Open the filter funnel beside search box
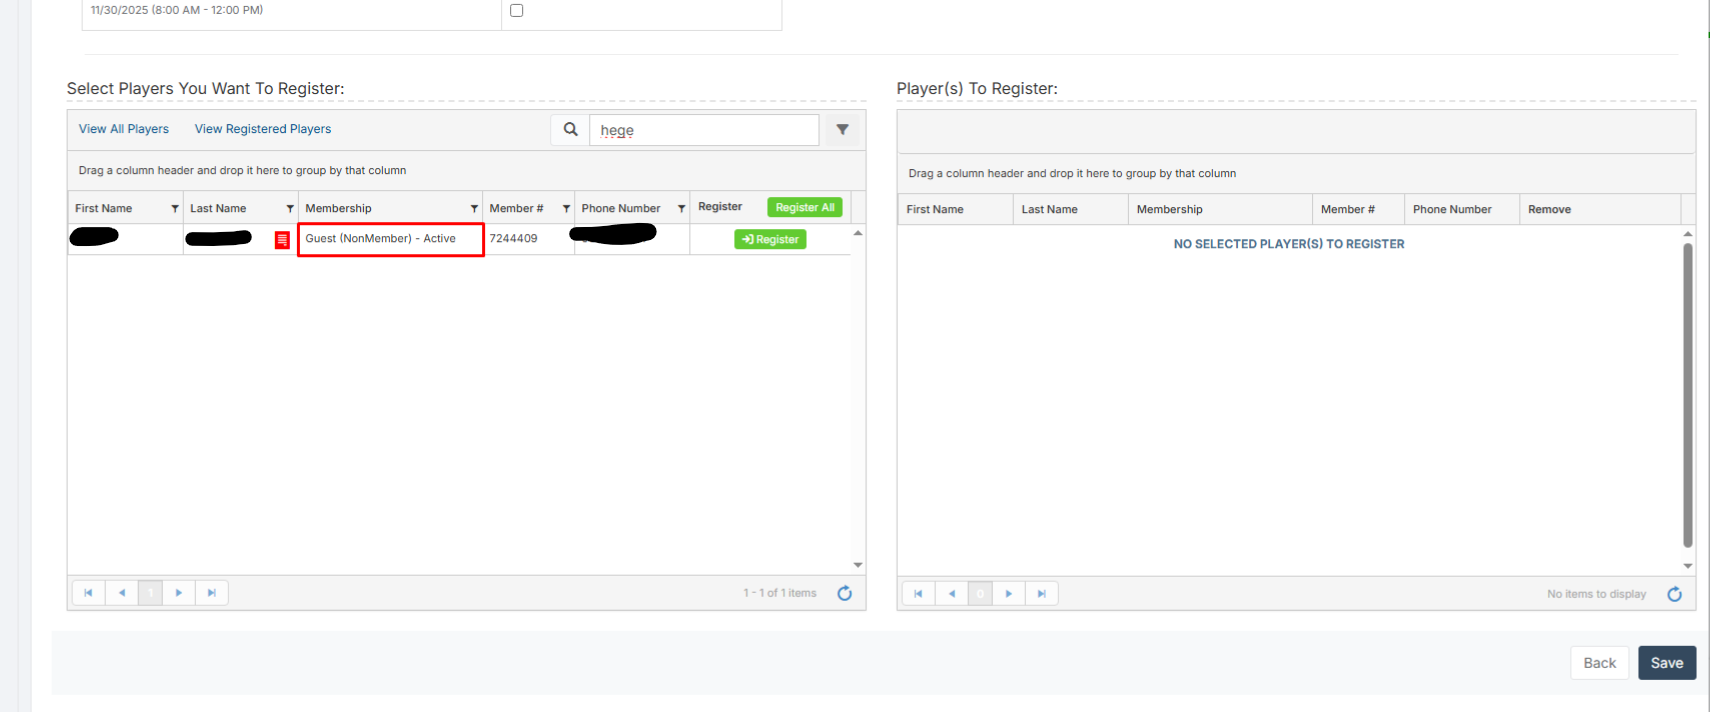 pos(842,130)
